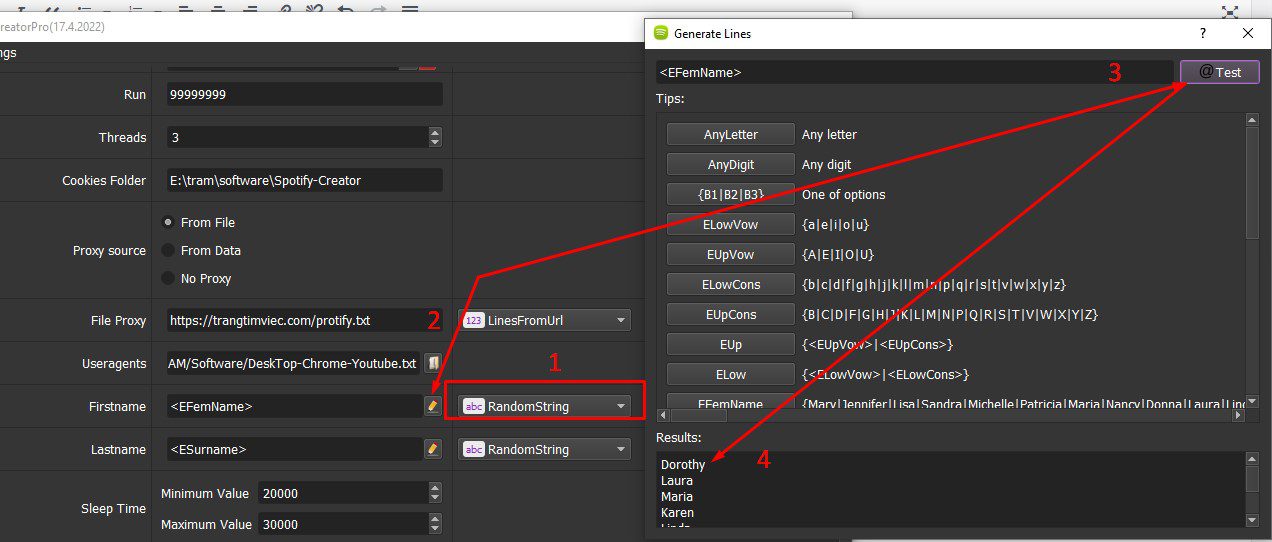
Task: Click the 'One of options' tip description
Action: (x=844, y=194)
